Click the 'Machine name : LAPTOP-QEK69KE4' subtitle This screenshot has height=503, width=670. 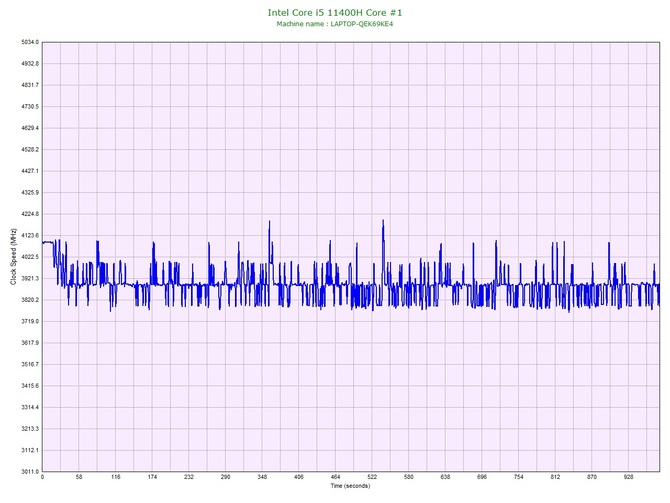click(x=335, y=24)
